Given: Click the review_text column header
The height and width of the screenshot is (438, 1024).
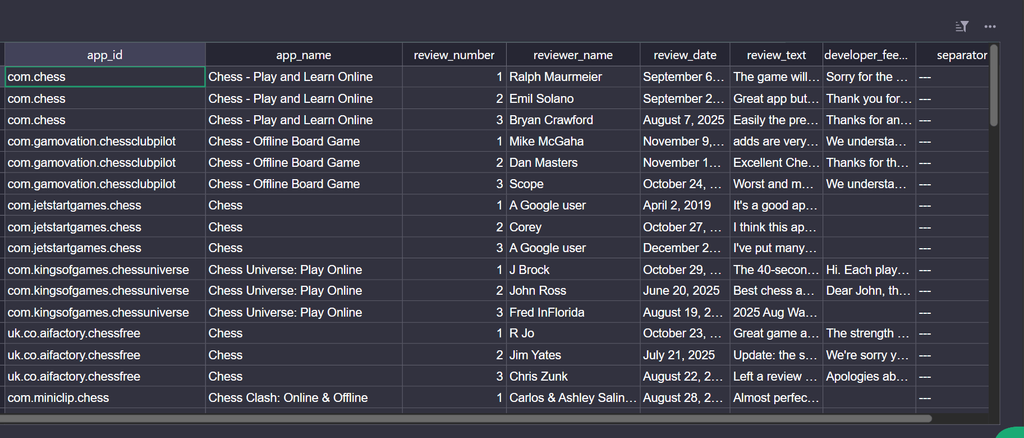Looking at the screenshot, I should [x=776, y=55].
